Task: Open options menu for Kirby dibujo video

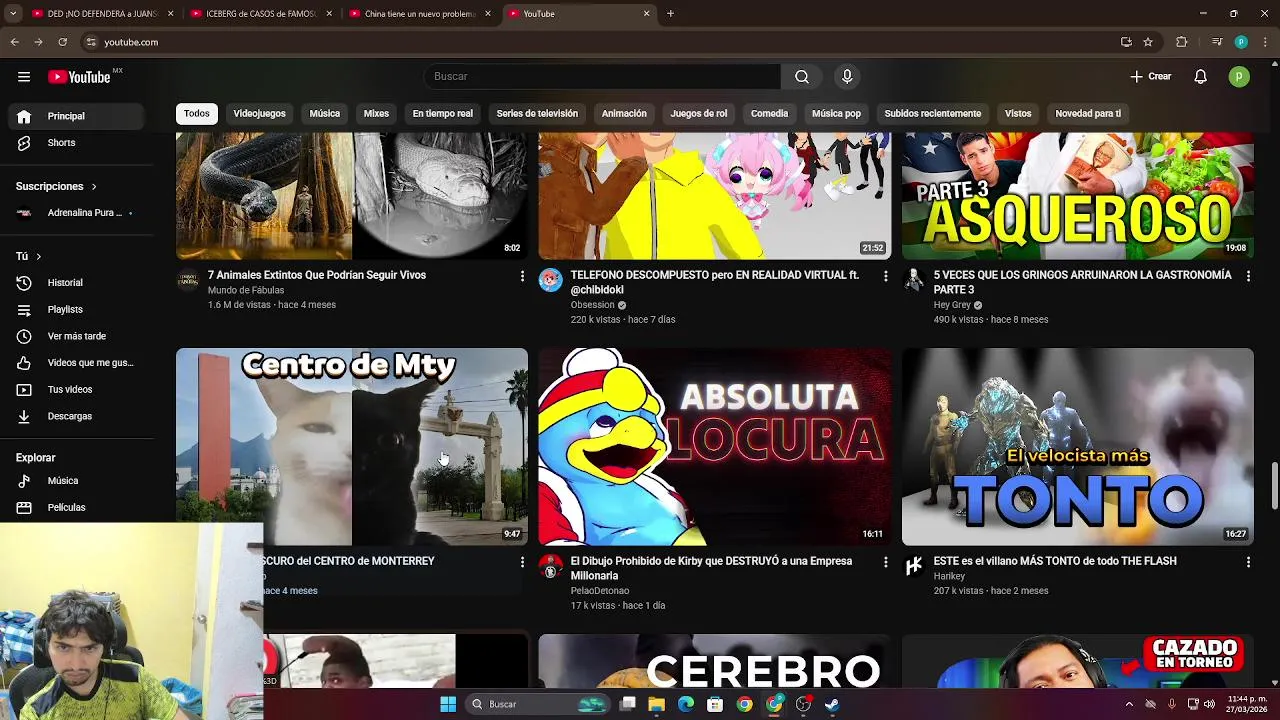Action: [x=885, y=562]
